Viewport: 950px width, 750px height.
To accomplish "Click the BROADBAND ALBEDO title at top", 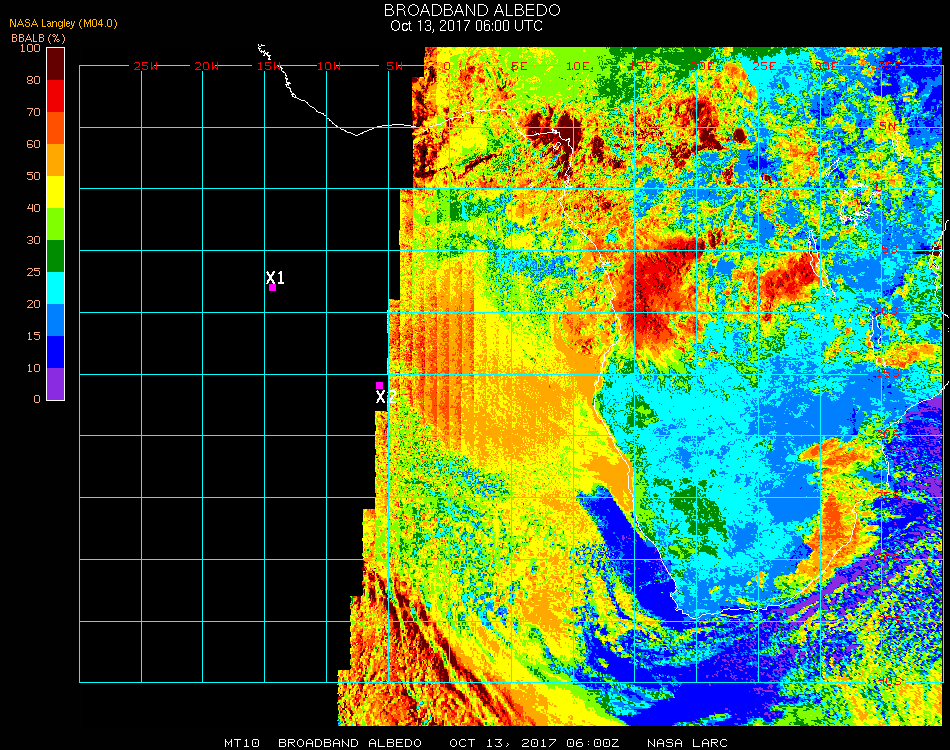I will point(472,10).
